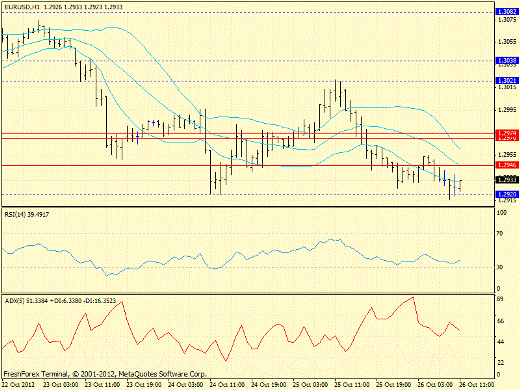Click the 1.2955 price axis value
The width and height of the screenshot is (520, 390).
(x=507, y=155)
